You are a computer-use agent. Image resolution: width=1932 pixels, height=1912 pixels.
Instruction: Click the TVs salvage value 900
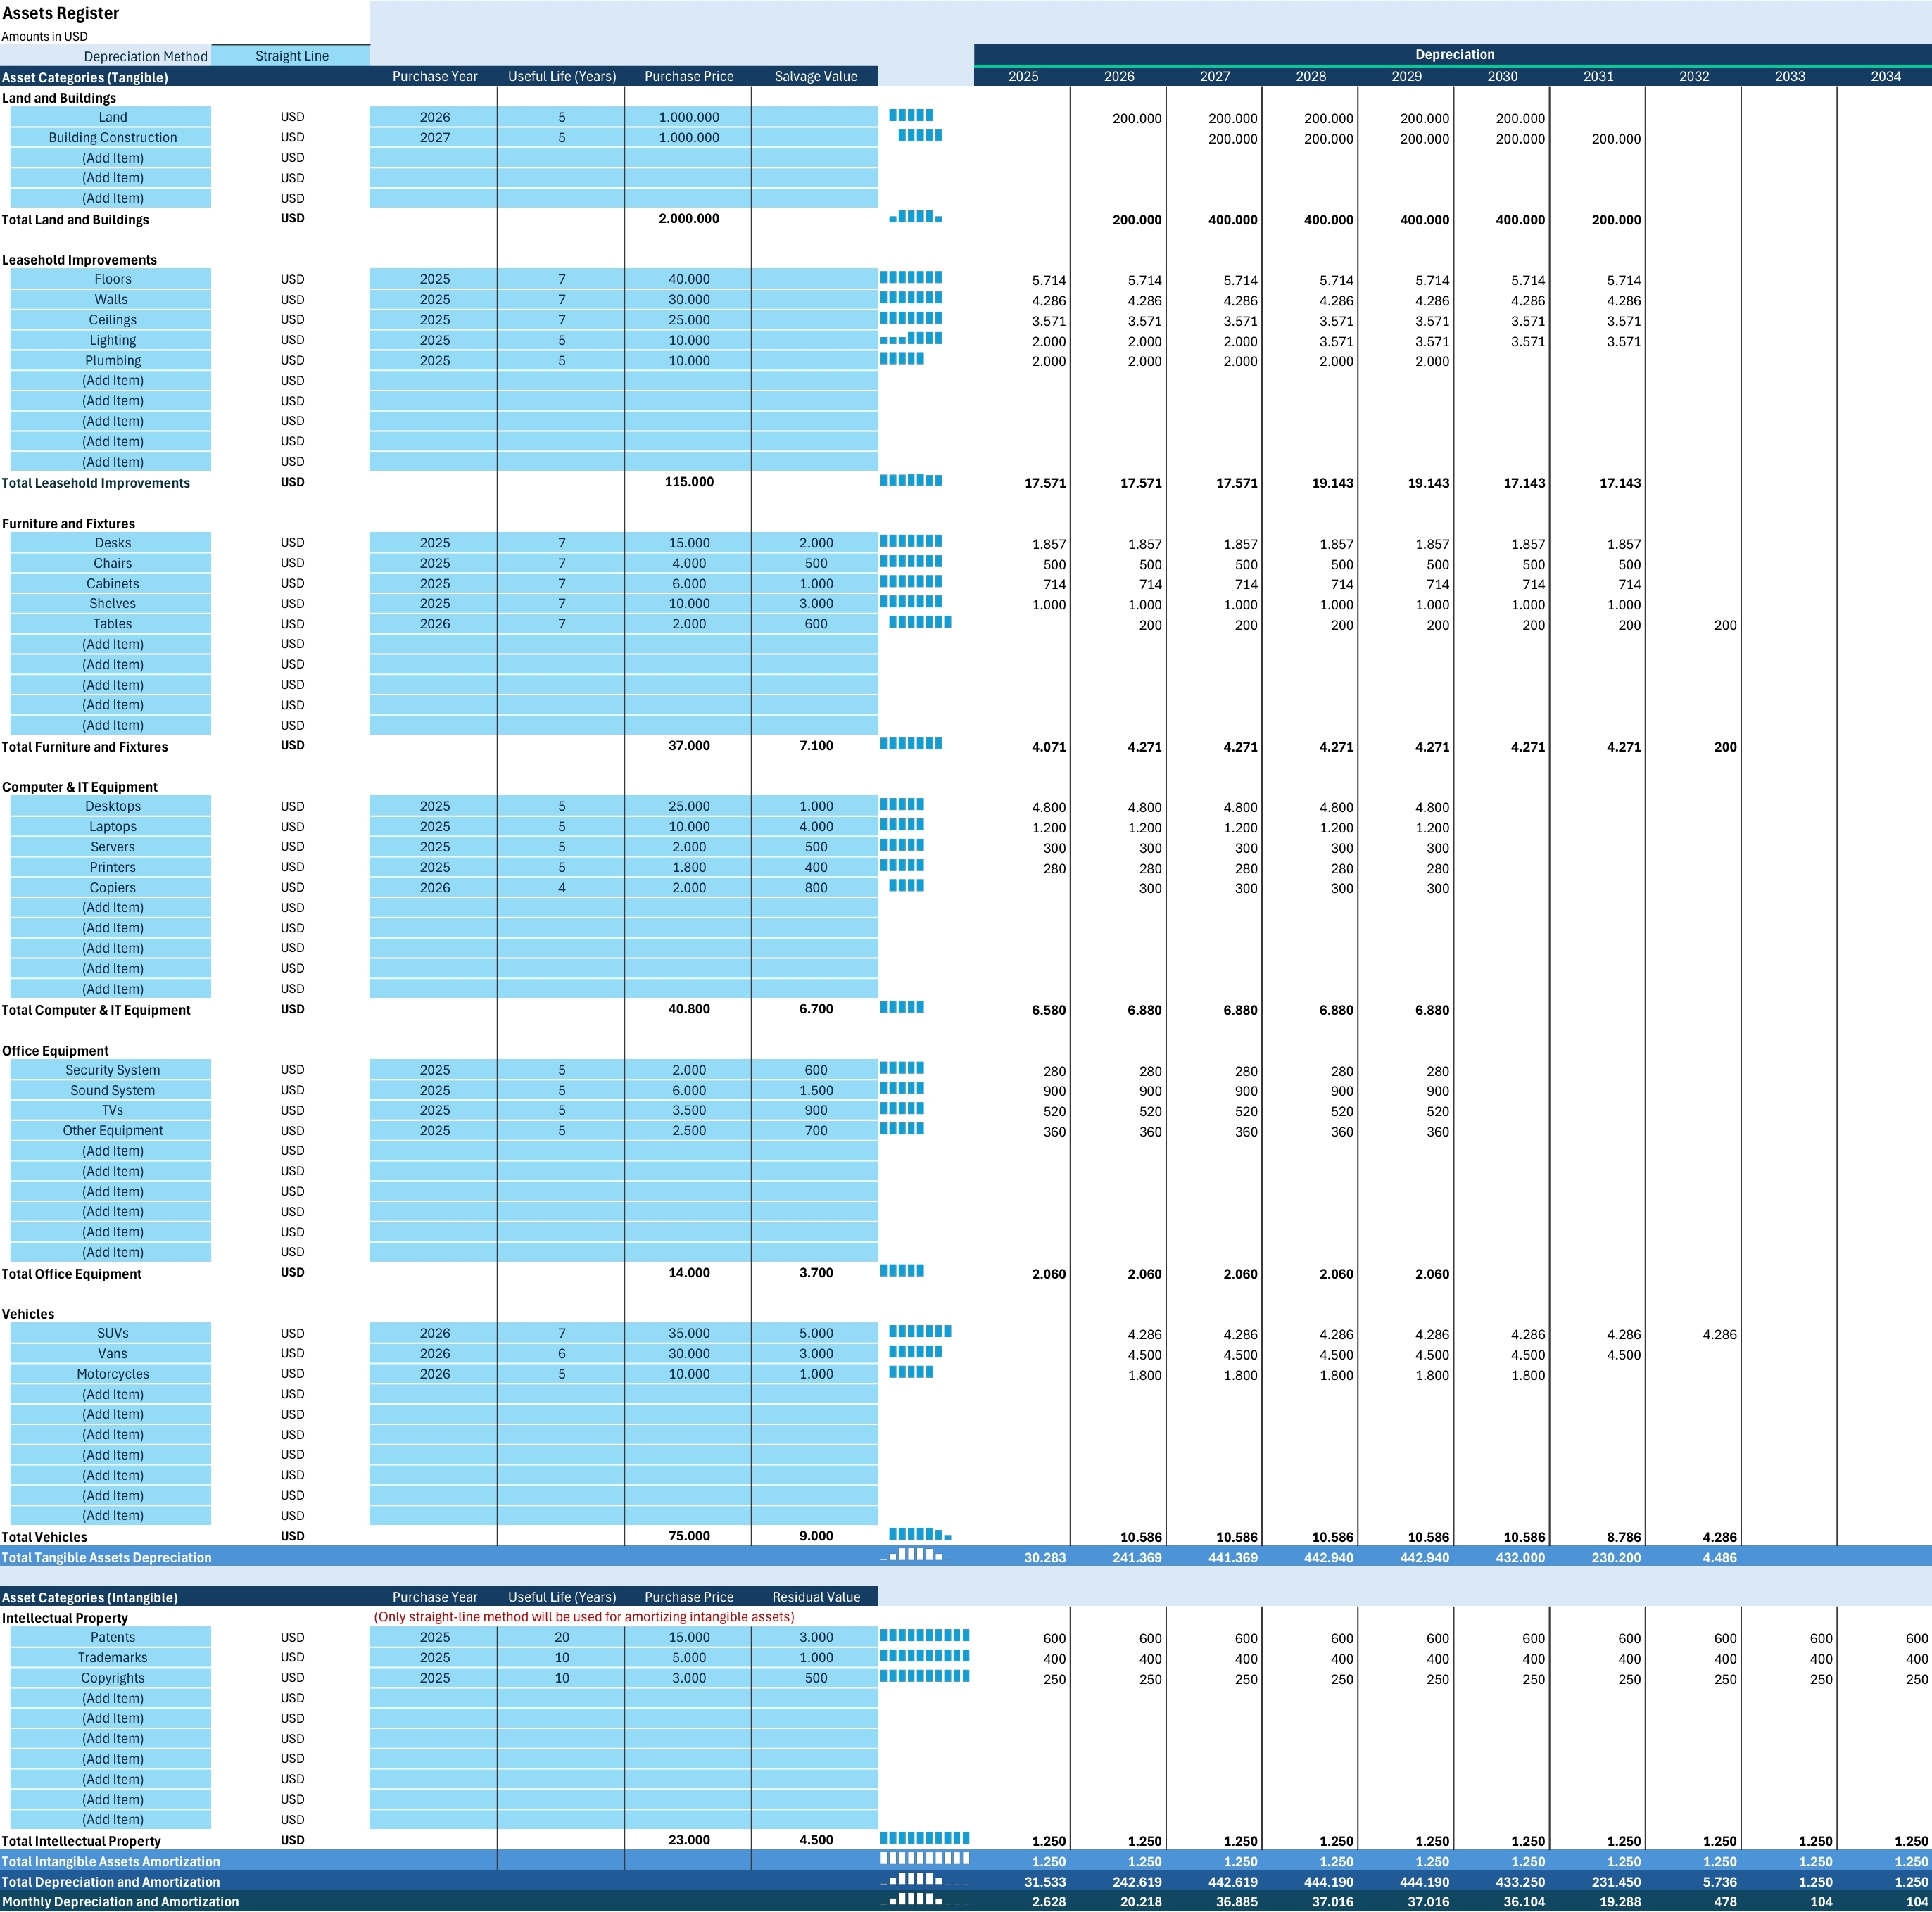pos(815,1110)
